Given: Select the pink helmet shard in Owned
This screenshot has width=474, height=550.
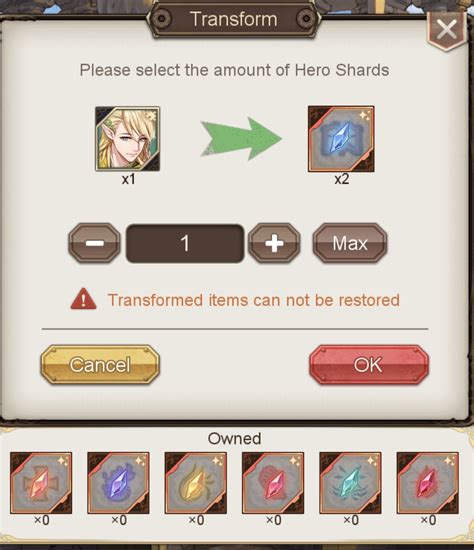Looking at the screenshot, I should (x=273, y=483).
